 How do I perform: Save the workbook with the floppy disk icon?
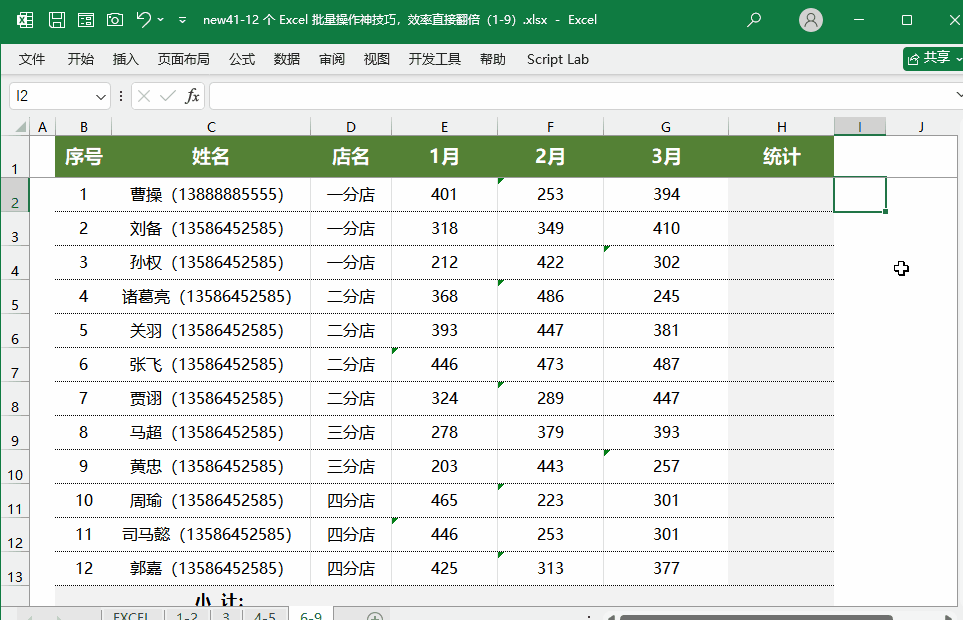[57, 20]
